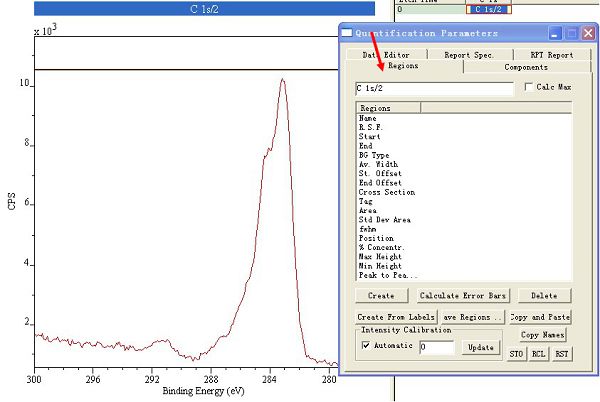
Task: Enable the Calc Max checkbox
Action: [x=530, y=88]
